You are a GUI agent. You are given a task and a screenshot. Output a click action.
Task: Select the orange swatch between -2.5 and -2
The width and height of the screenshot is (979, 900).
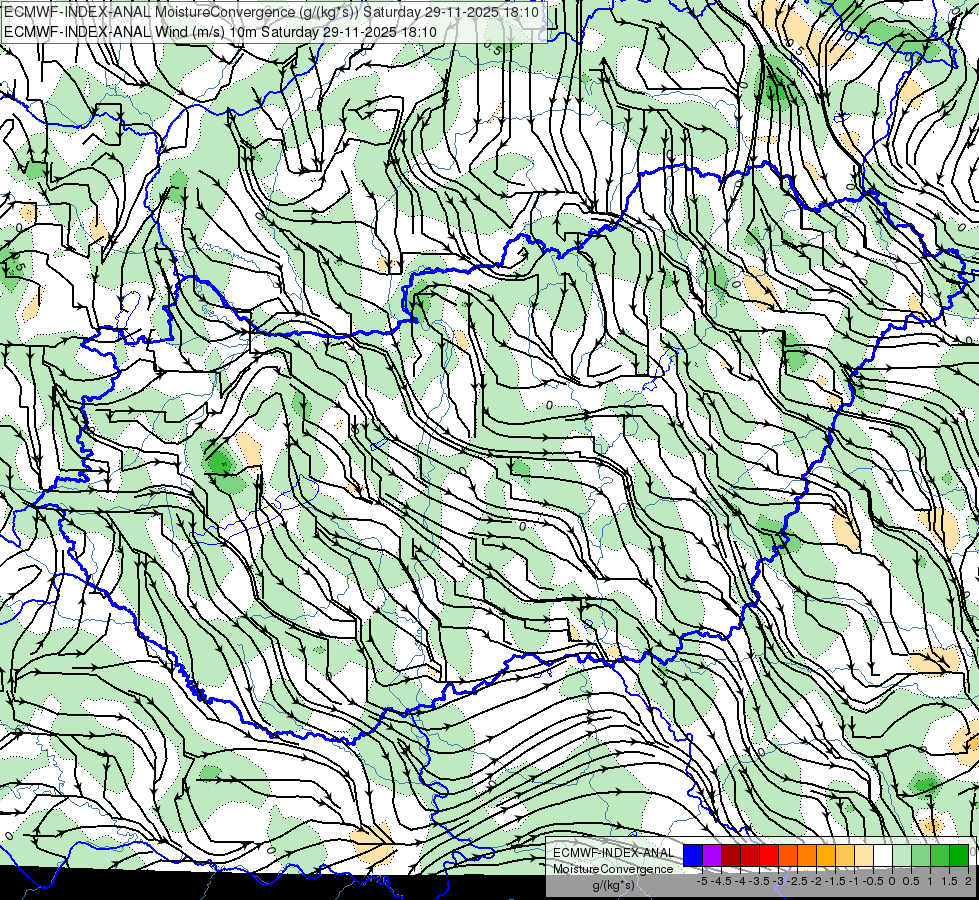[807, 855]
